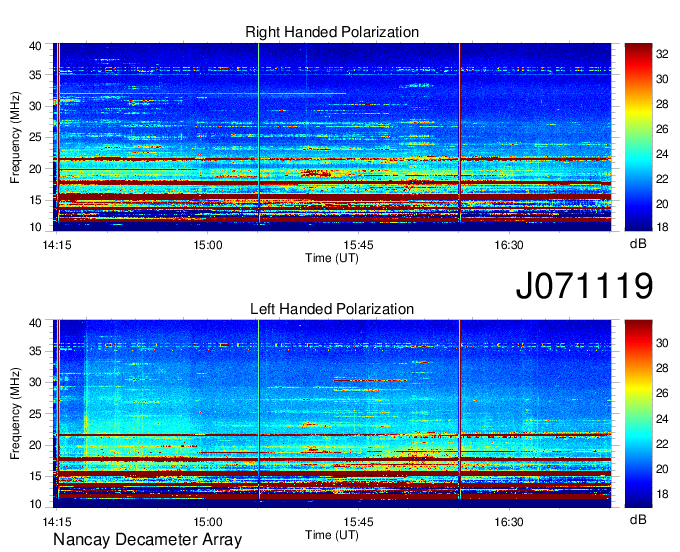Click the dB unit label under bottom color bar
The width and height of the screenshot is (680, 552).
(638, 519)
